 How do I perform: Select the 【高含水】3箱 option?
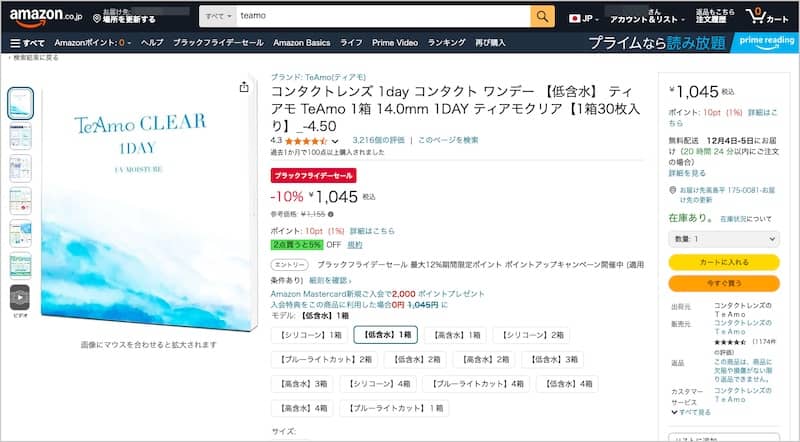(302, 384)
